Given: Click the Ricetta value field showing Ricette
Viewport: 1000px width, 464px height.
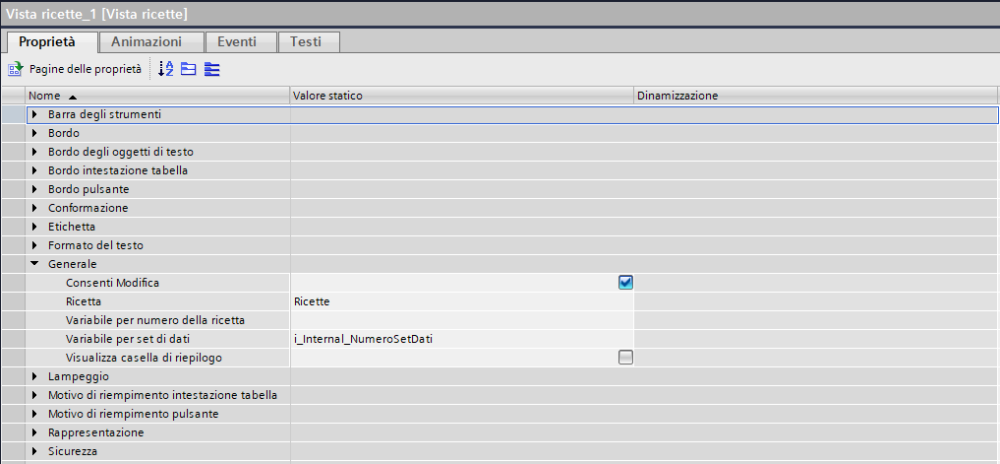Looking at the screenshot, I should (x=460, y=301).
